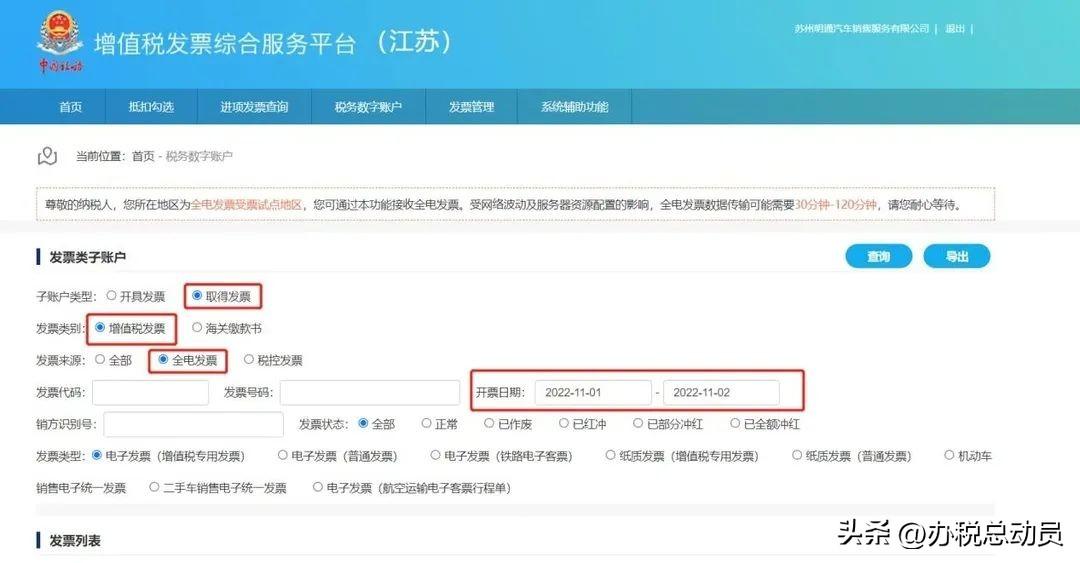Switch to 税务数字账户 menu
Image resolution: width=1080 pixels, height=563 pixels.
click(x=368, y=107)
